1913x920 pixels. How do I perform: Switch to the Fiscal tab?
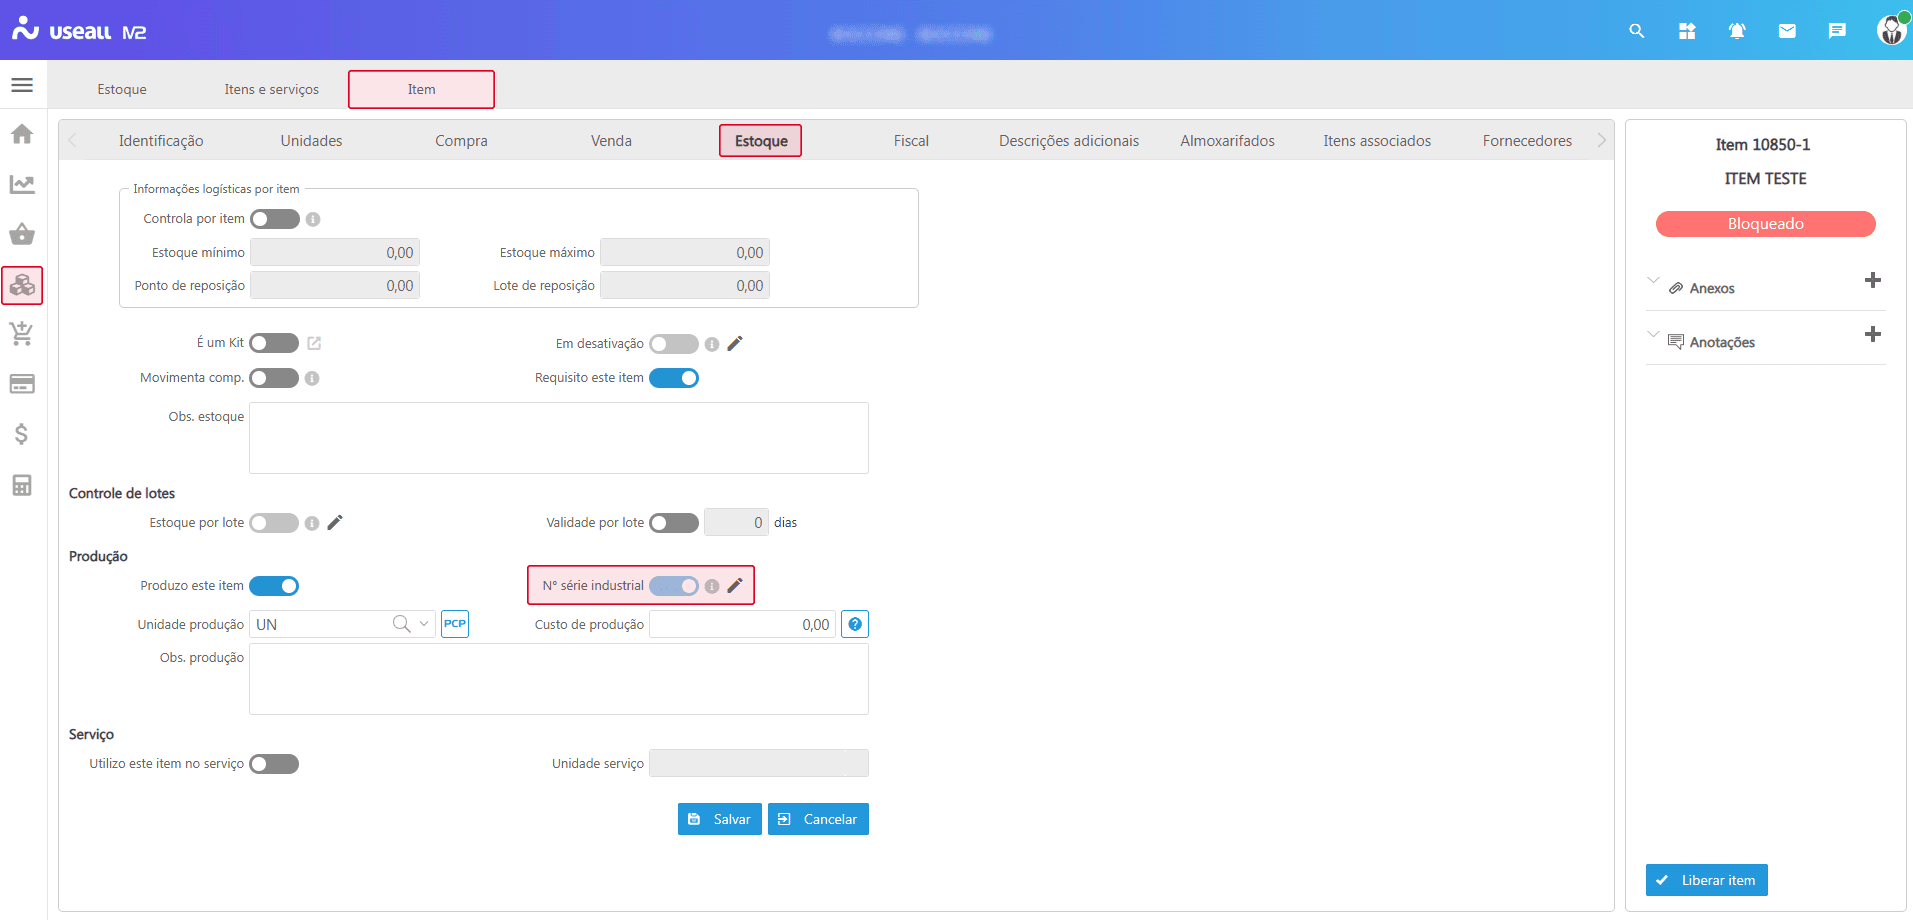[911, 141]
